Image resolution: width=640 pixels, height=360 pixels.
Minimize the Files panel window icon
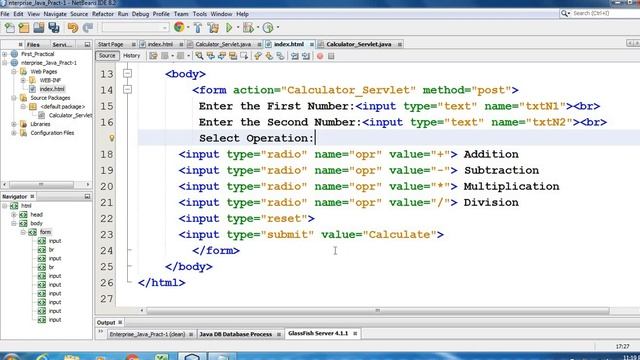tap(87, 44)
